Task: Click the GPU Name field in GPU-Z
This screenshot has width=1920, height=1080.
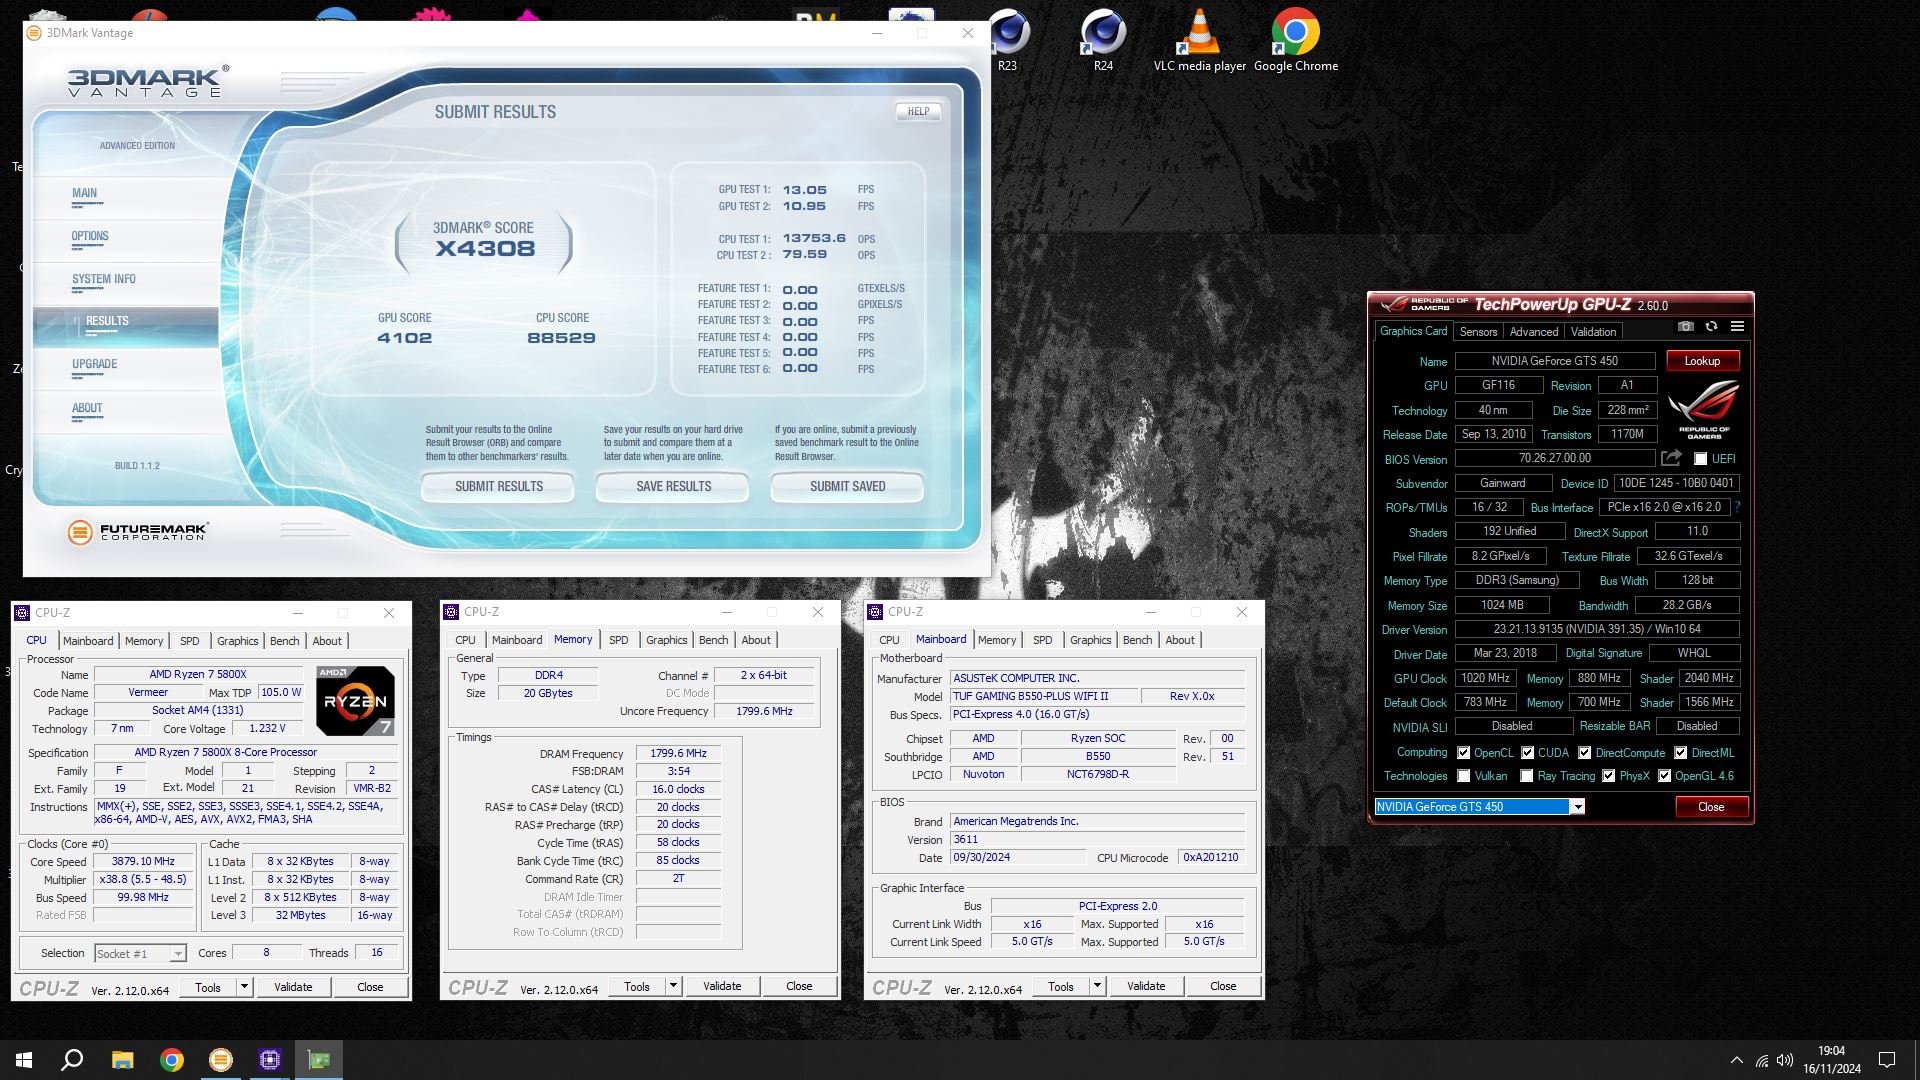Action: (1554, 361)
